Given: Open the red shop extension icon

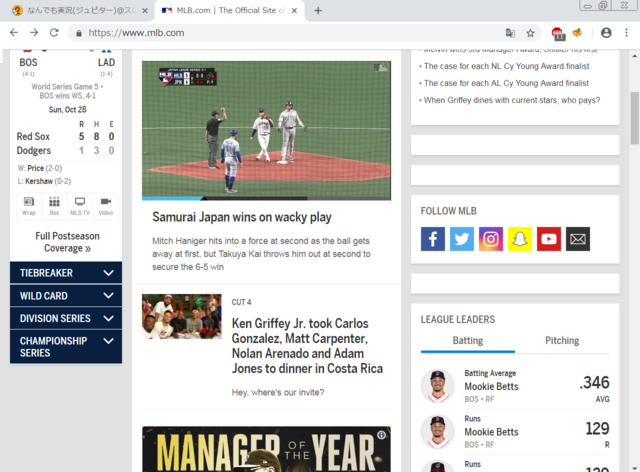Looking at the screenshot, I should pos(558,33).
